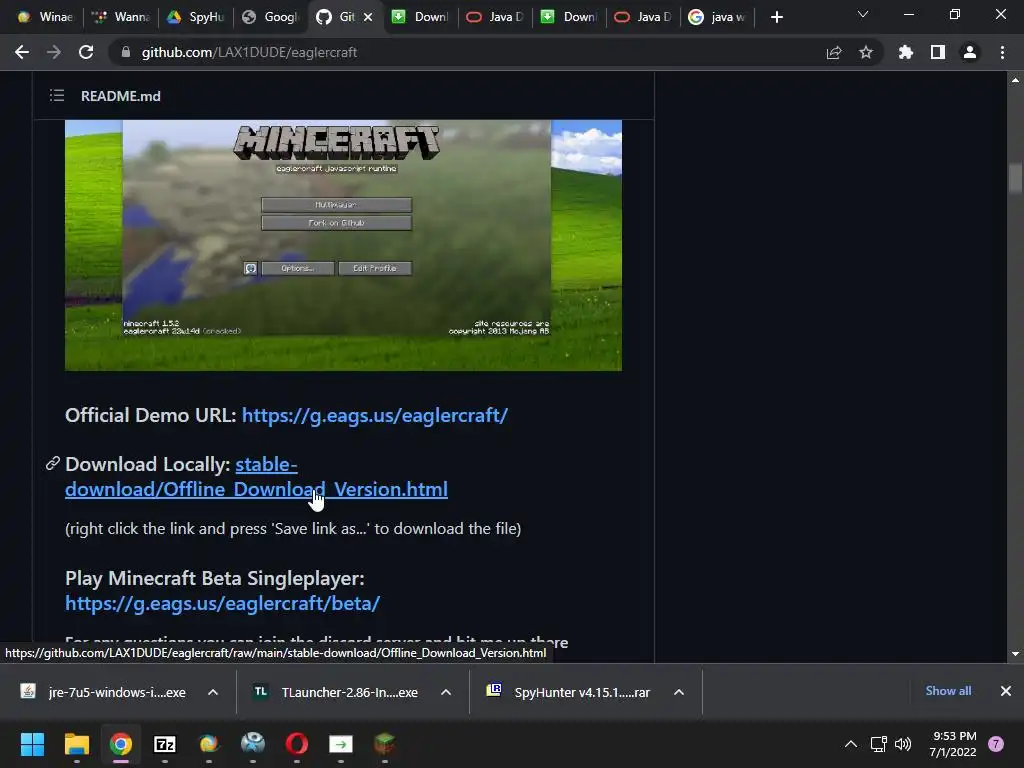This screenshot has width=1024, height=768.
Task: Close the downloads bar
Action: [1006, 691]
